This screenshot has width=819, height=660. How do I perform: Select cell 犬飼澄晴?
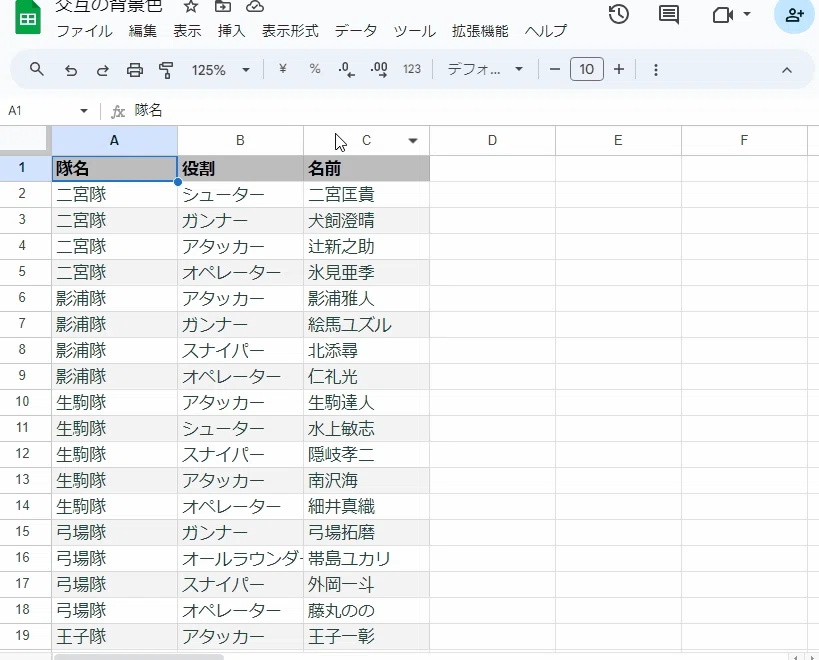pos(366,220)
